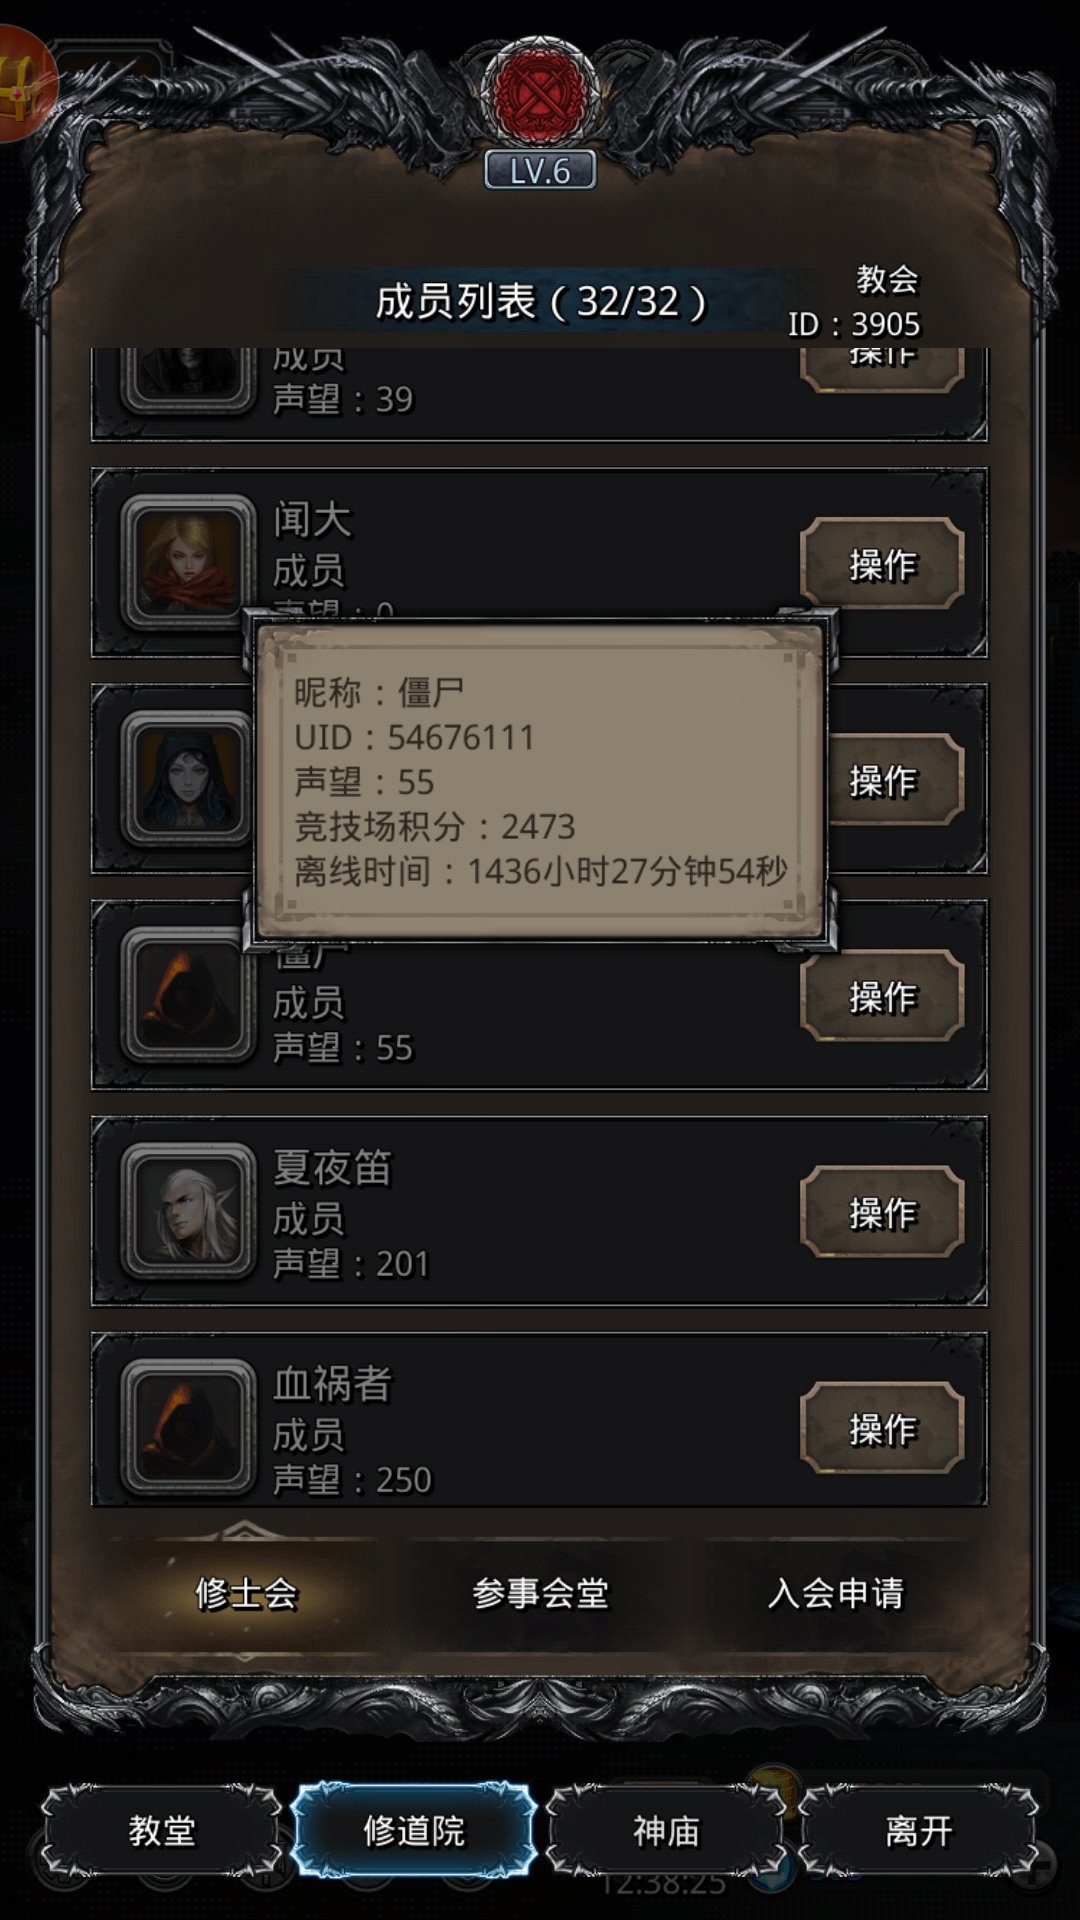Select 修道院 in bottom navigation
The height and width of the screenshot is (1920, 1080).
pos(414,1831)
